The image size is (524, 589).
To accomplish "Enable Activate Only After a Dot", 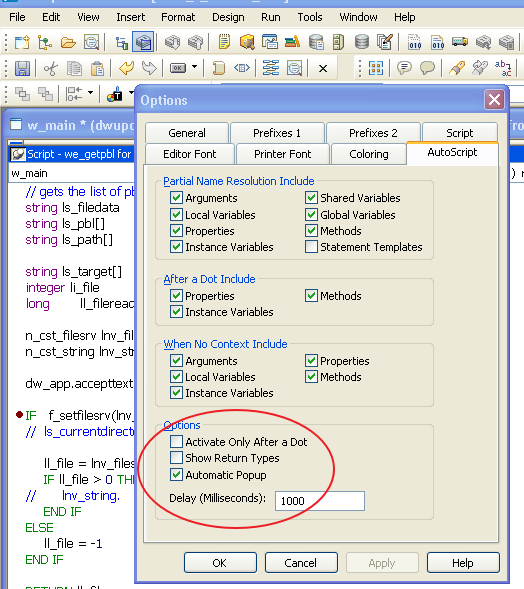I will click(x=176, y=442).
